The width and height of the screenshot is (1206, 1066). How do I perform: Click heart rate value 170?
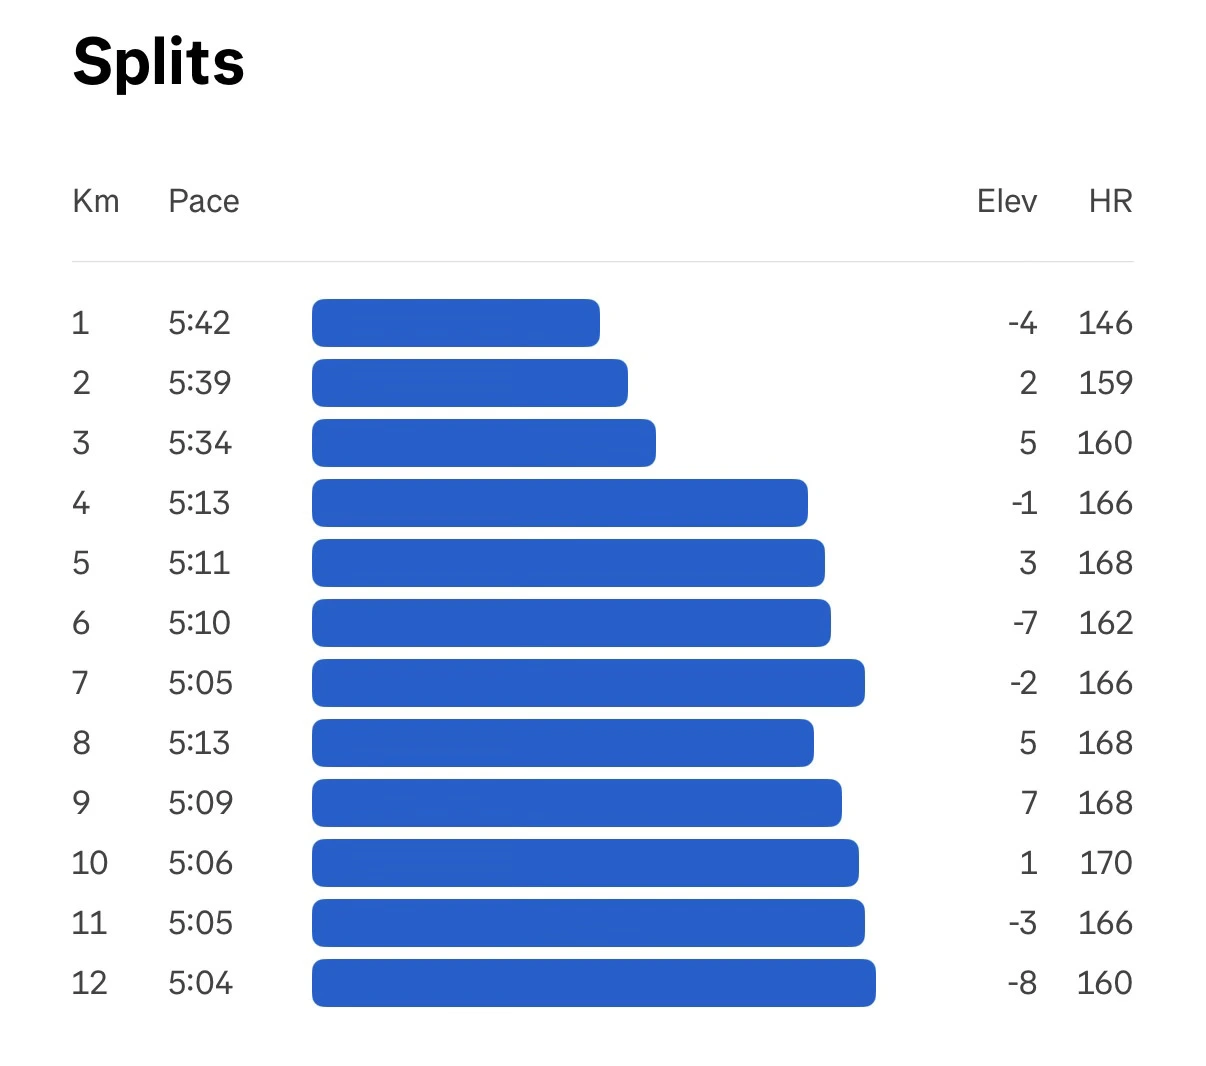pyautogui.click(x=1105, y=863)
